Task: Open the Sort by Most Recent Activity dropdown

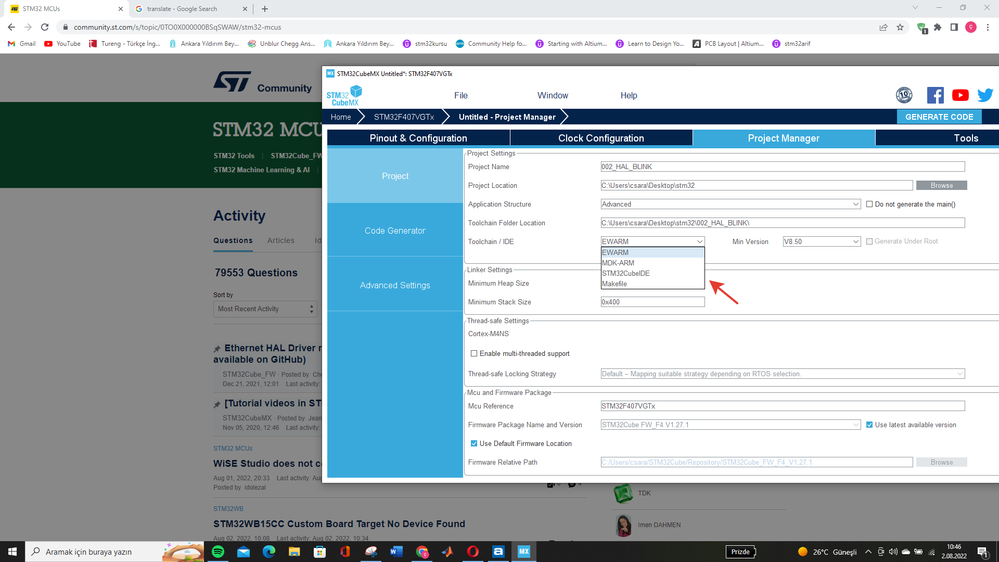Action: tap(264, 309)
